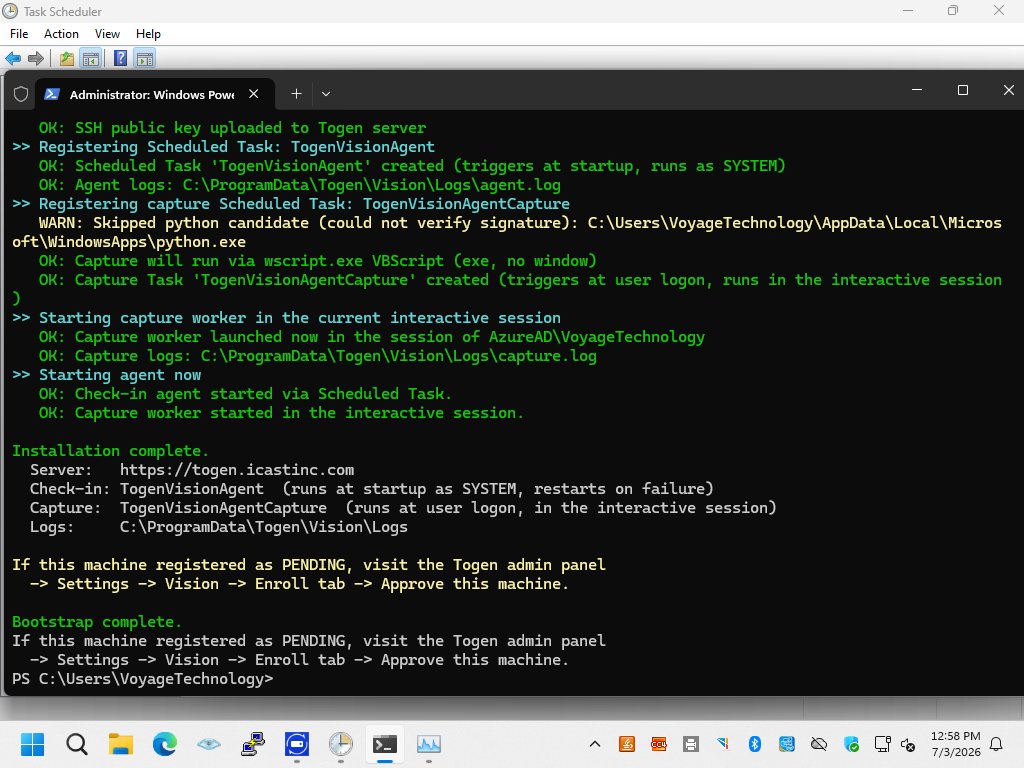Open Windows Security shield tray icon
The width and height of the screenshot is (1024, 768).
(x=851, y=744)
